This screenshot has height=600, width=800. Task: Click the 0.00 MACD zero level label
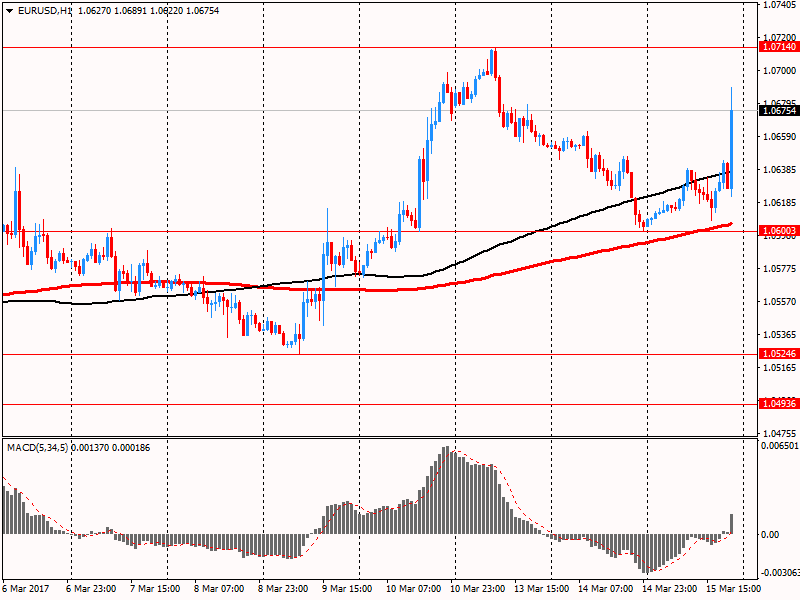tap(770, 535)
